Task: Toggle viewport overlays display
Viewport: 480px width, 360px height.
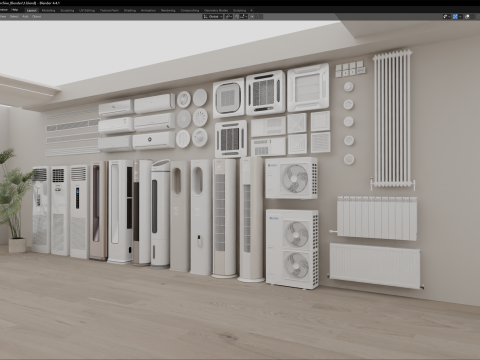Action: [467, 16]
